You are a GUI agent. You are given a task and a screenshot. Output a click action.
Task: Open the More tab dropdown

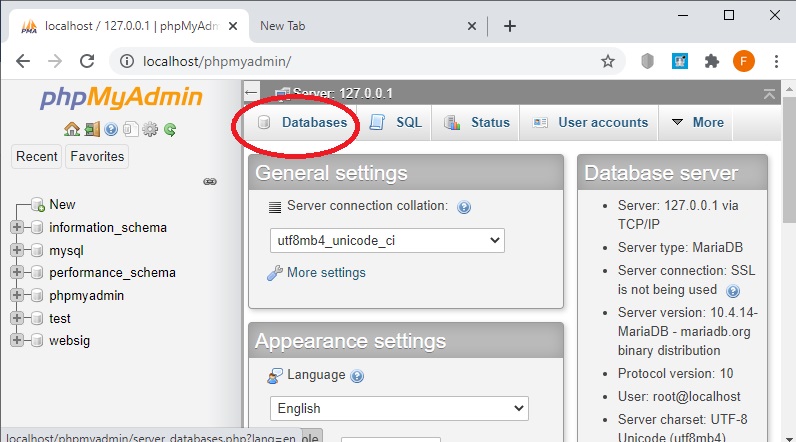pyautogui.click(x=697, y=122)
